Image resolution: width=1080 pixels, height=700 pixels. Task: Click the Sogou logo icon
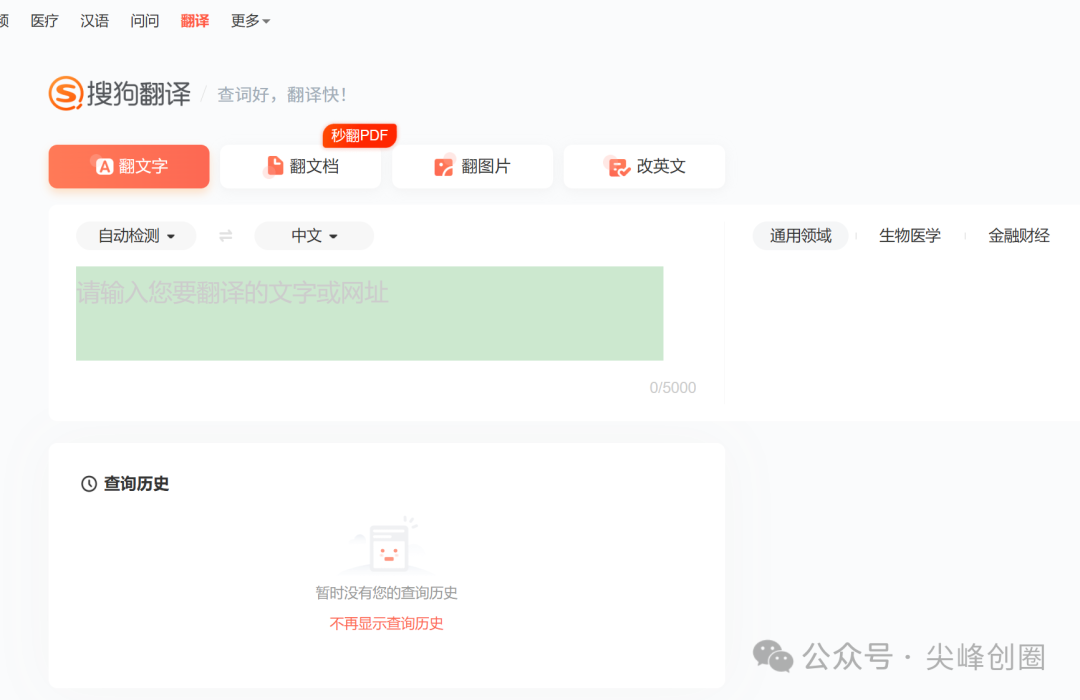pos(66,94)
